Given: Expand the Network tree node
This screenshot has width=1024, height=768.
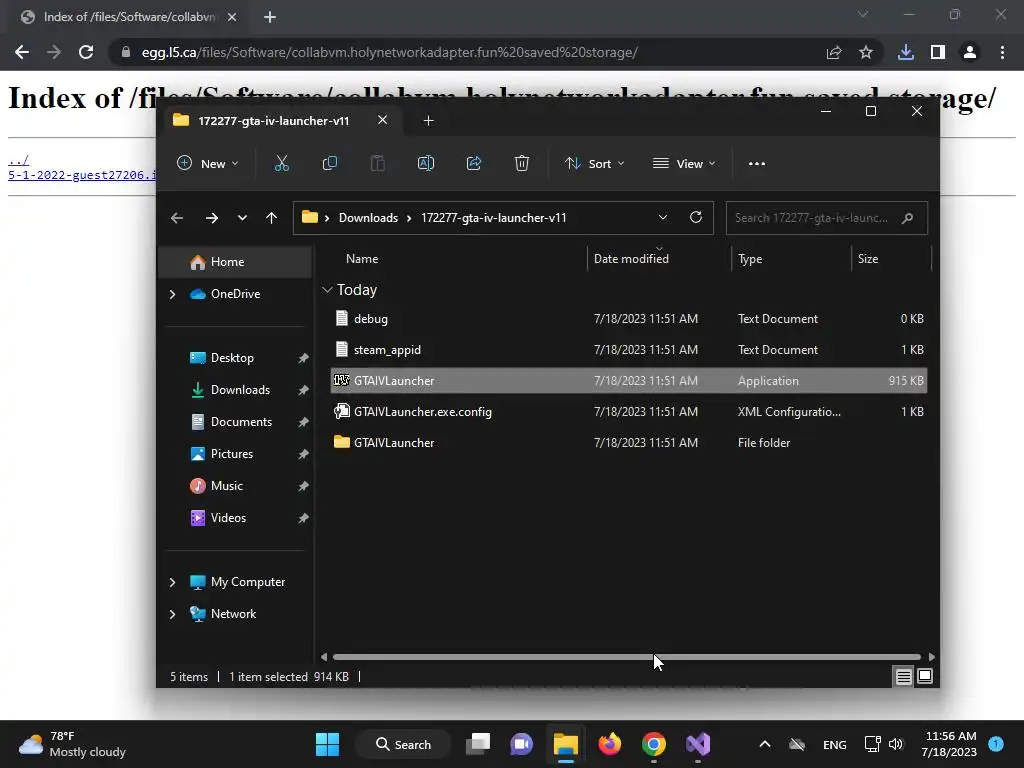Looking at the screenshot, I should coord(172,614).
